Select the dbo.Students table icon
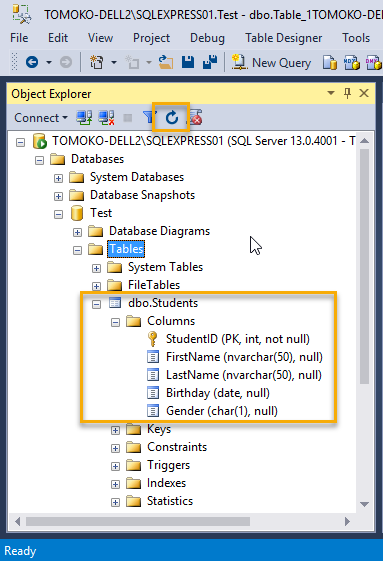The height and width of the screenshot is (561, 383). click(115, 303)
